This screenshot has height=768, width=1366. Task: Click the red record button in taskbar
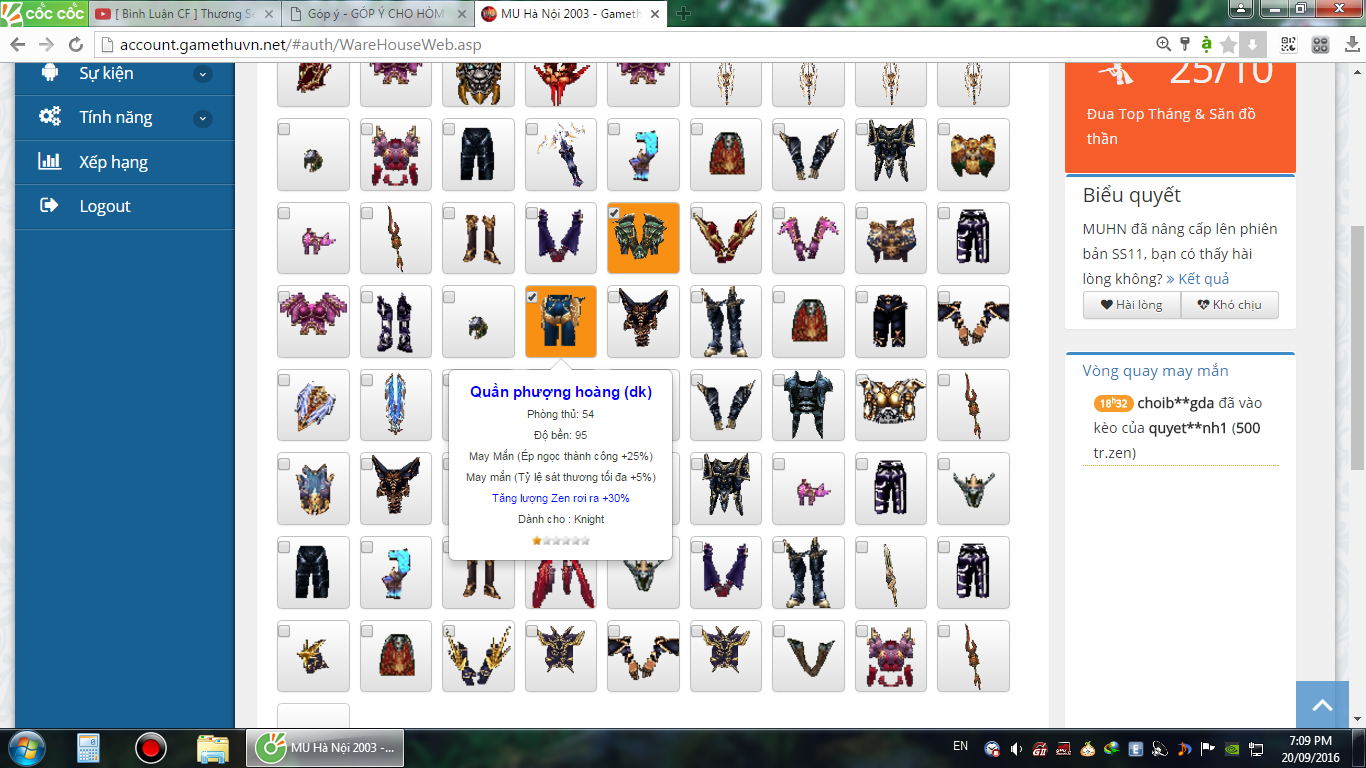[x=150, y=748]
